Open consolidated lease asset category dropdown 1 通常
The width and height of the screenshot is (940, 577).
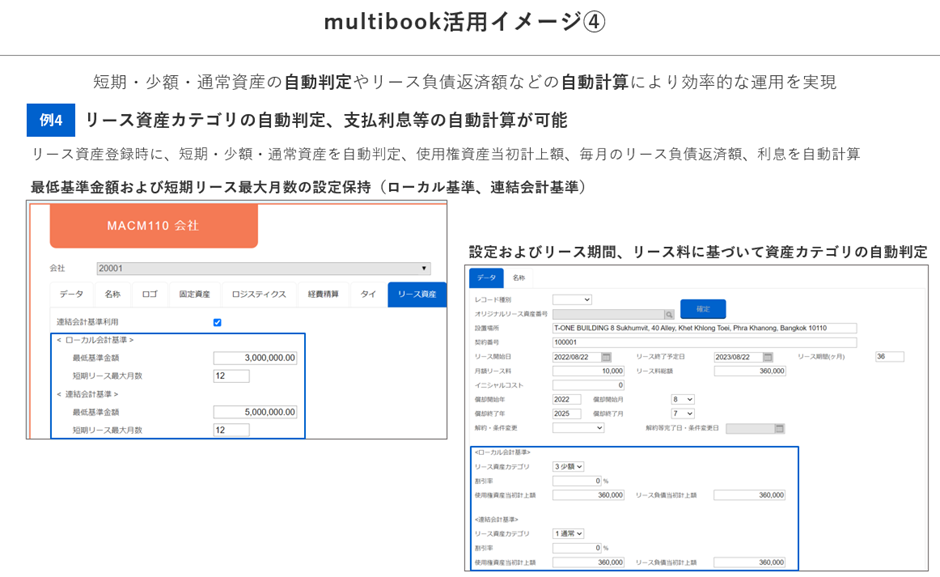(568, 533)
